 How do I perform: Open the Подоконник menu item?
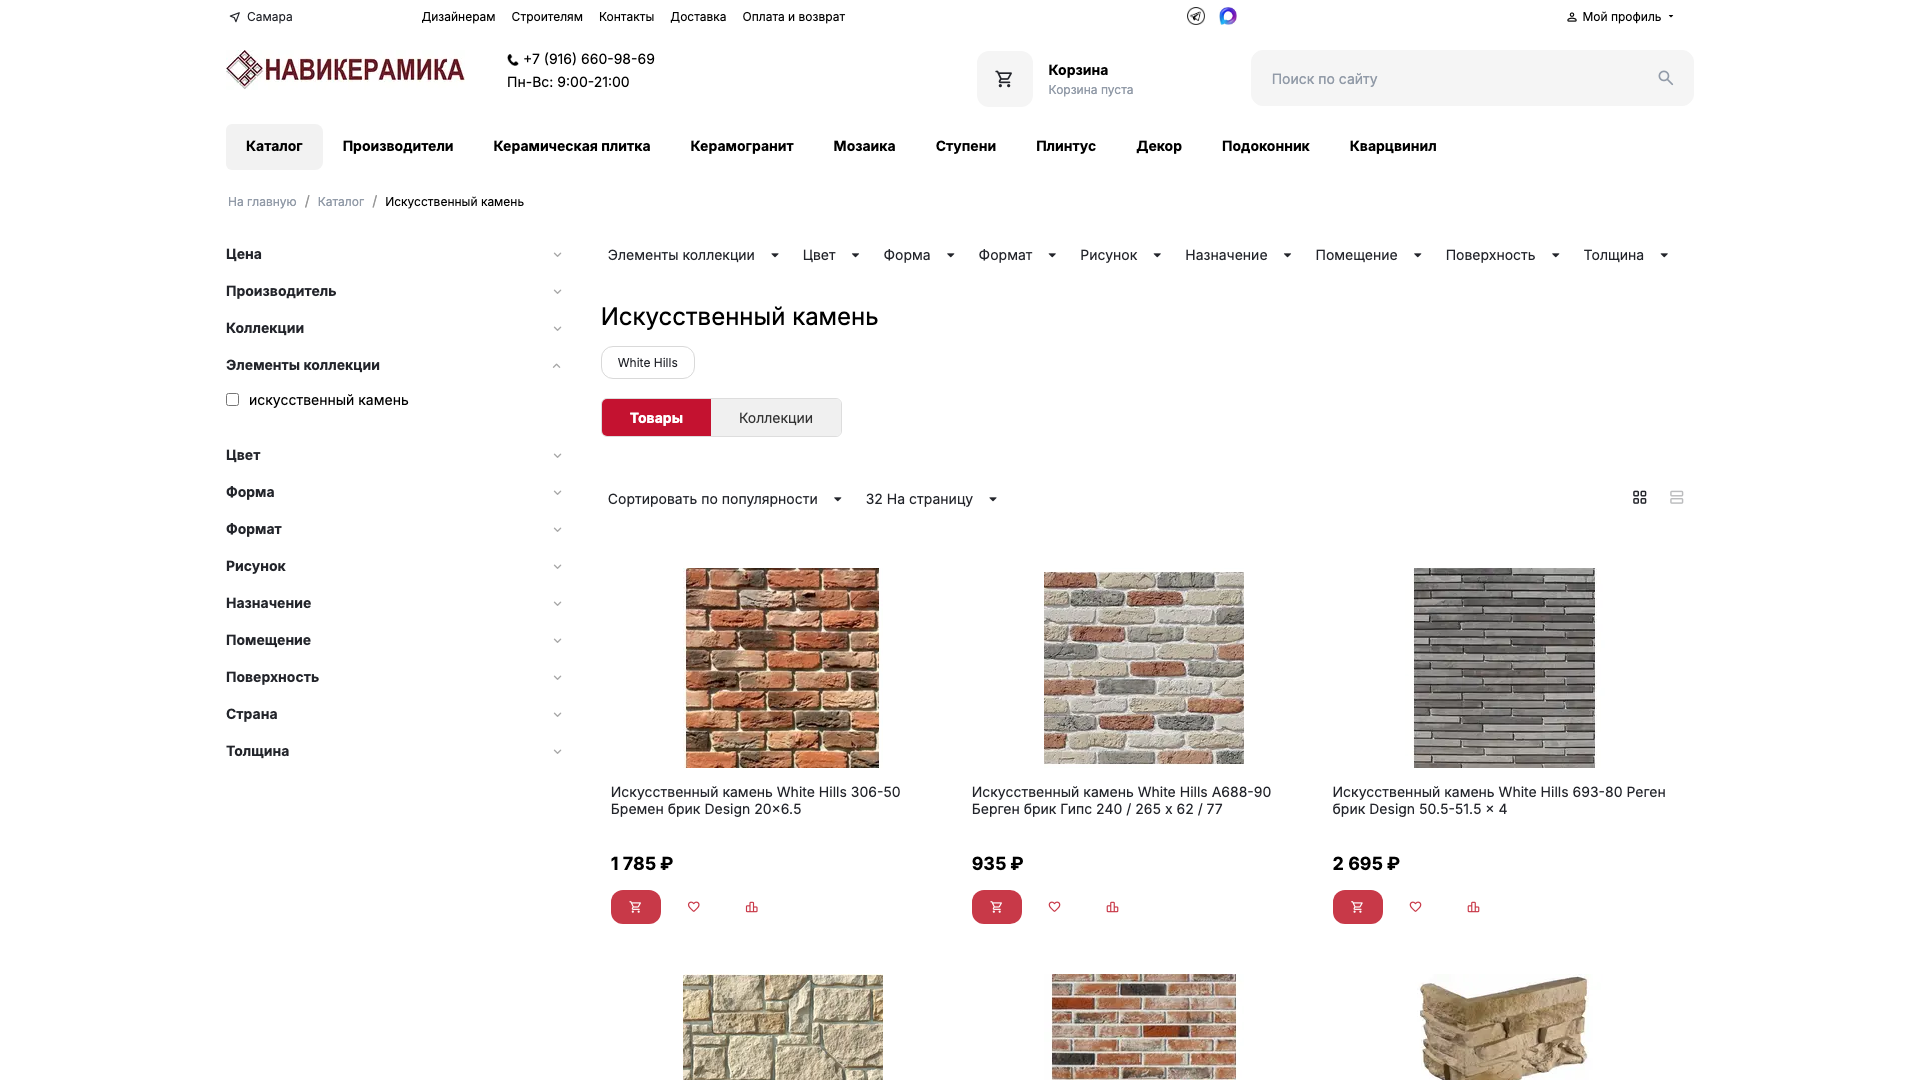point(1266,146)
